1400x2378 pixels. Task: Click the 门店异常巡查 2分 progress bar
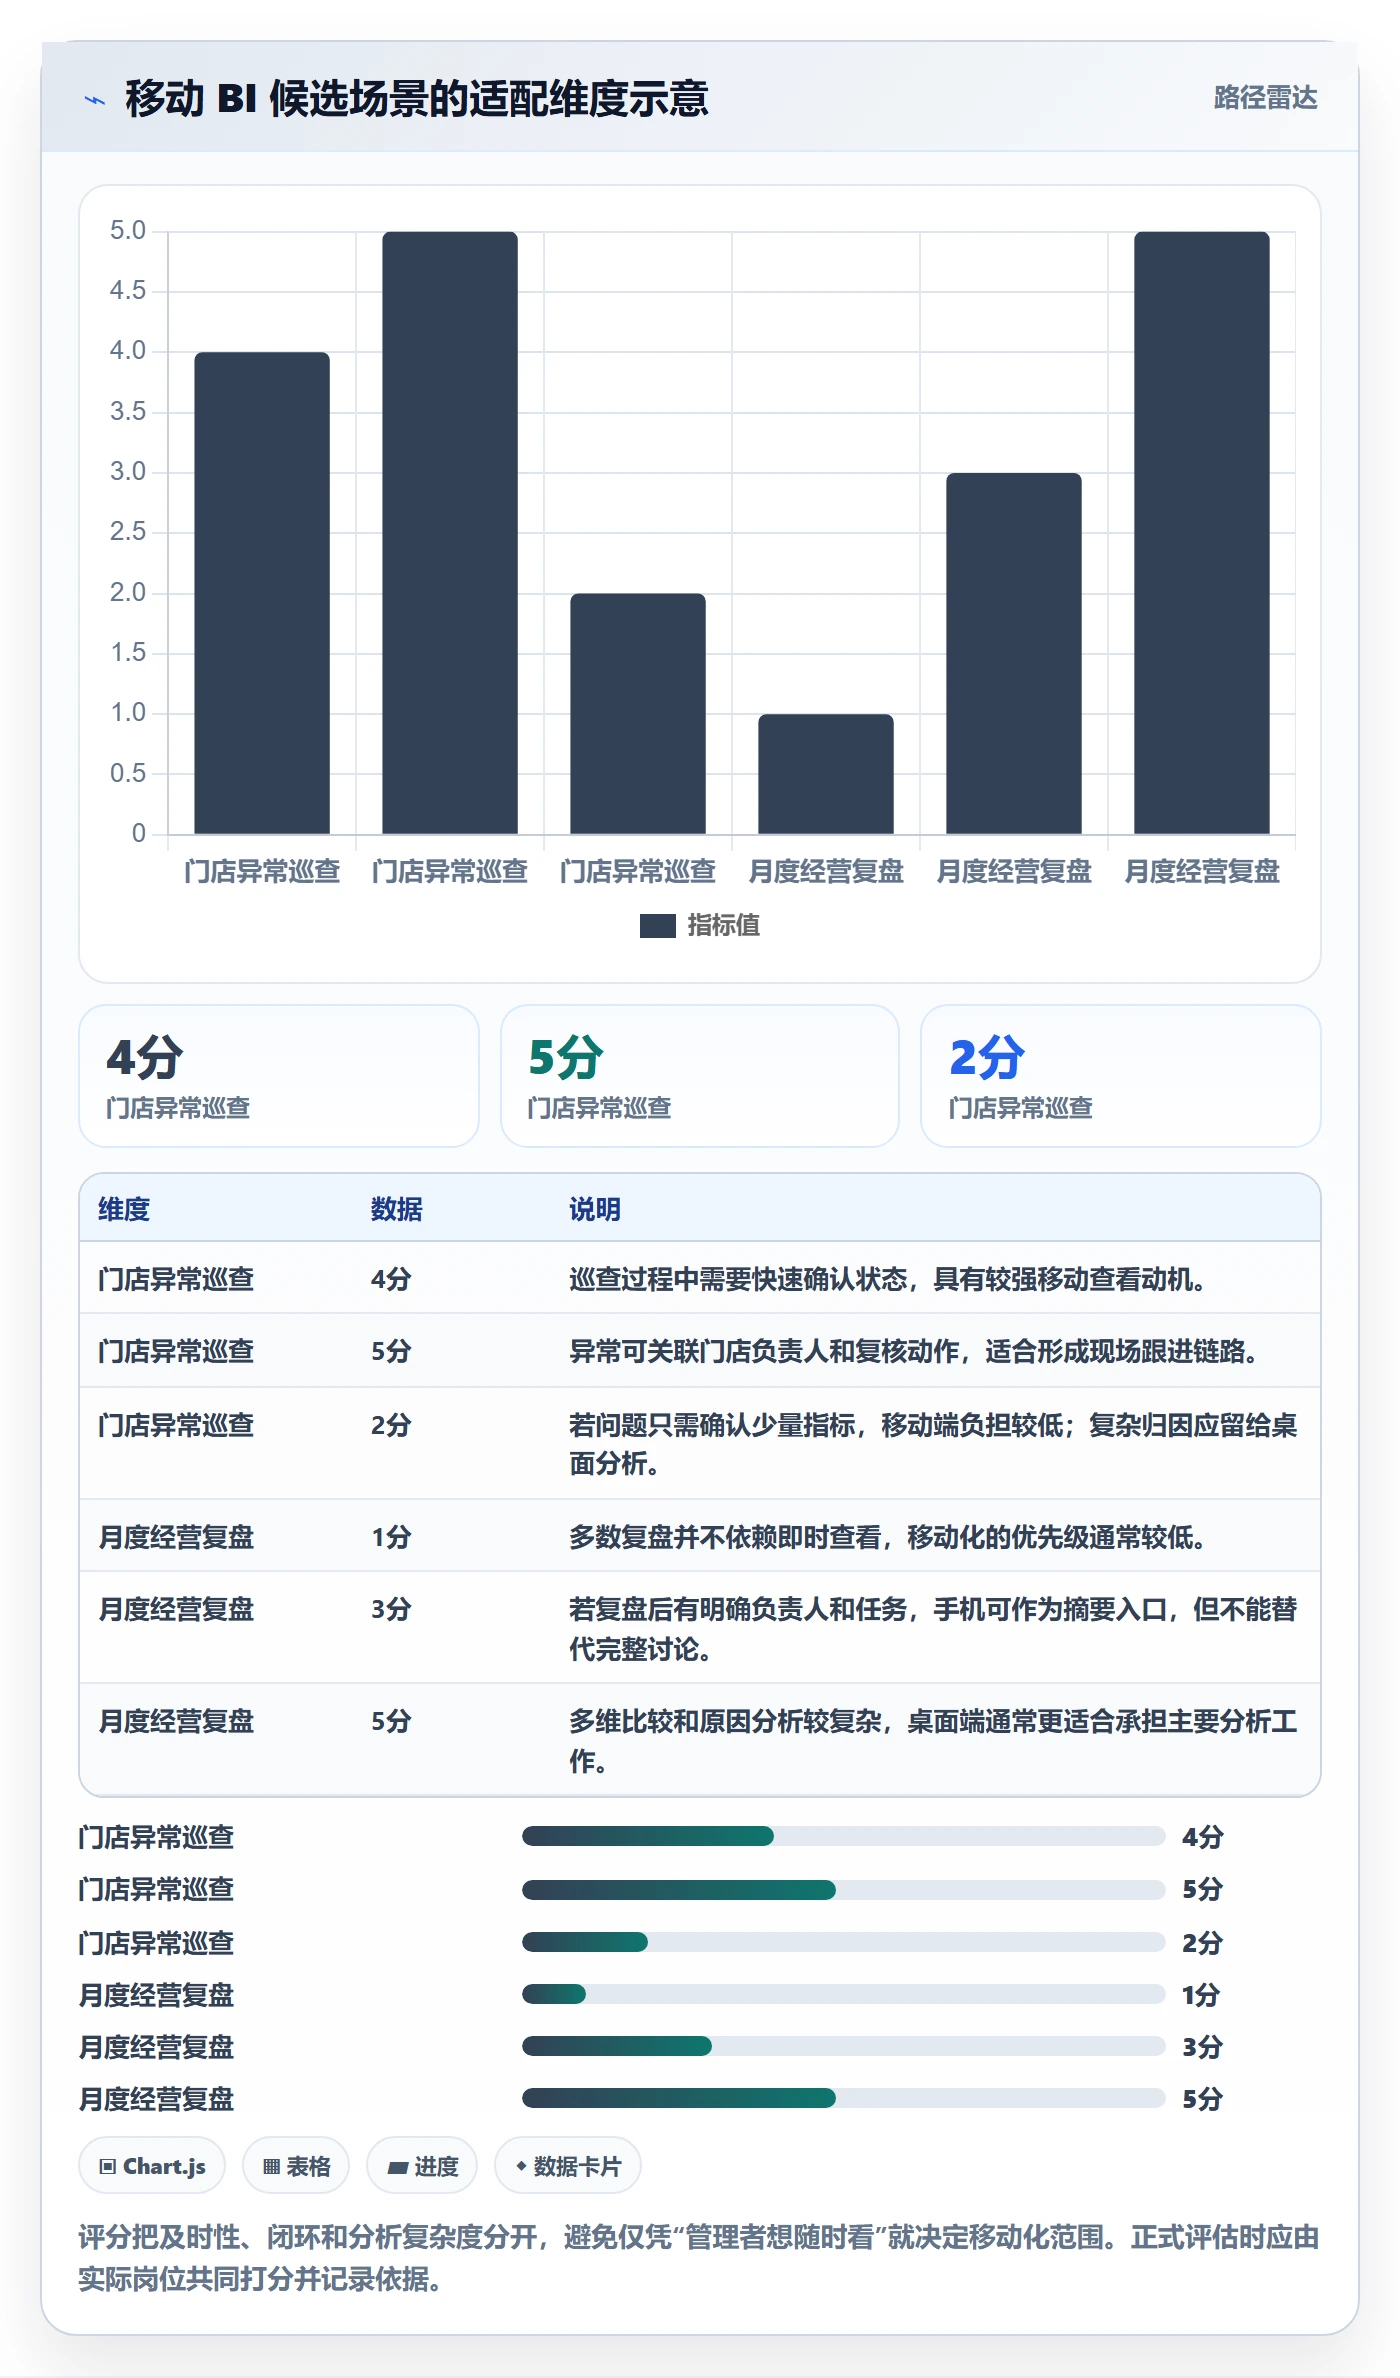(844, 1942)
